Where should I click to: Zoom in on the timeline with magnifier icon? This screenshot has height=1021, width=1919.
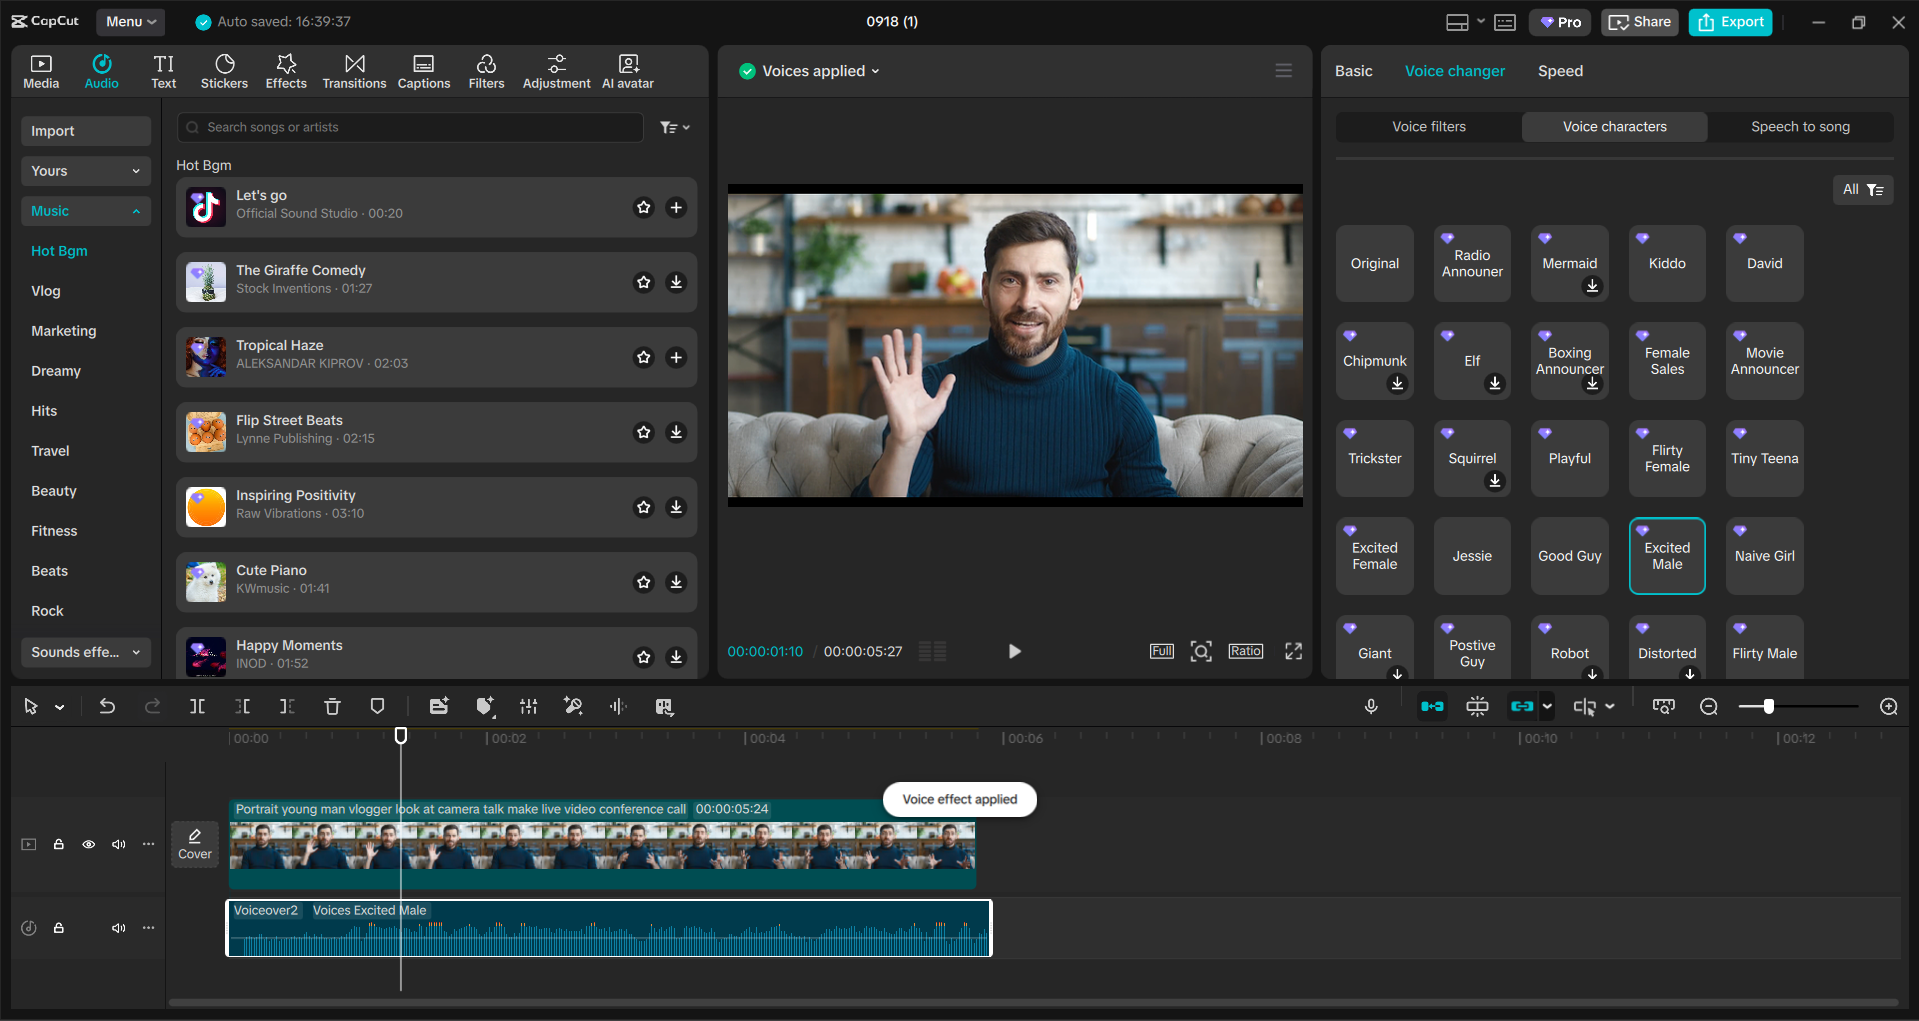1889,706
